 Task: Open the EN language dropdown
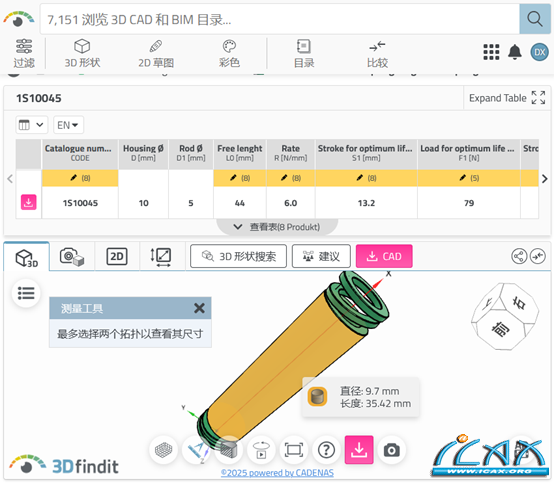click(68, 125)
